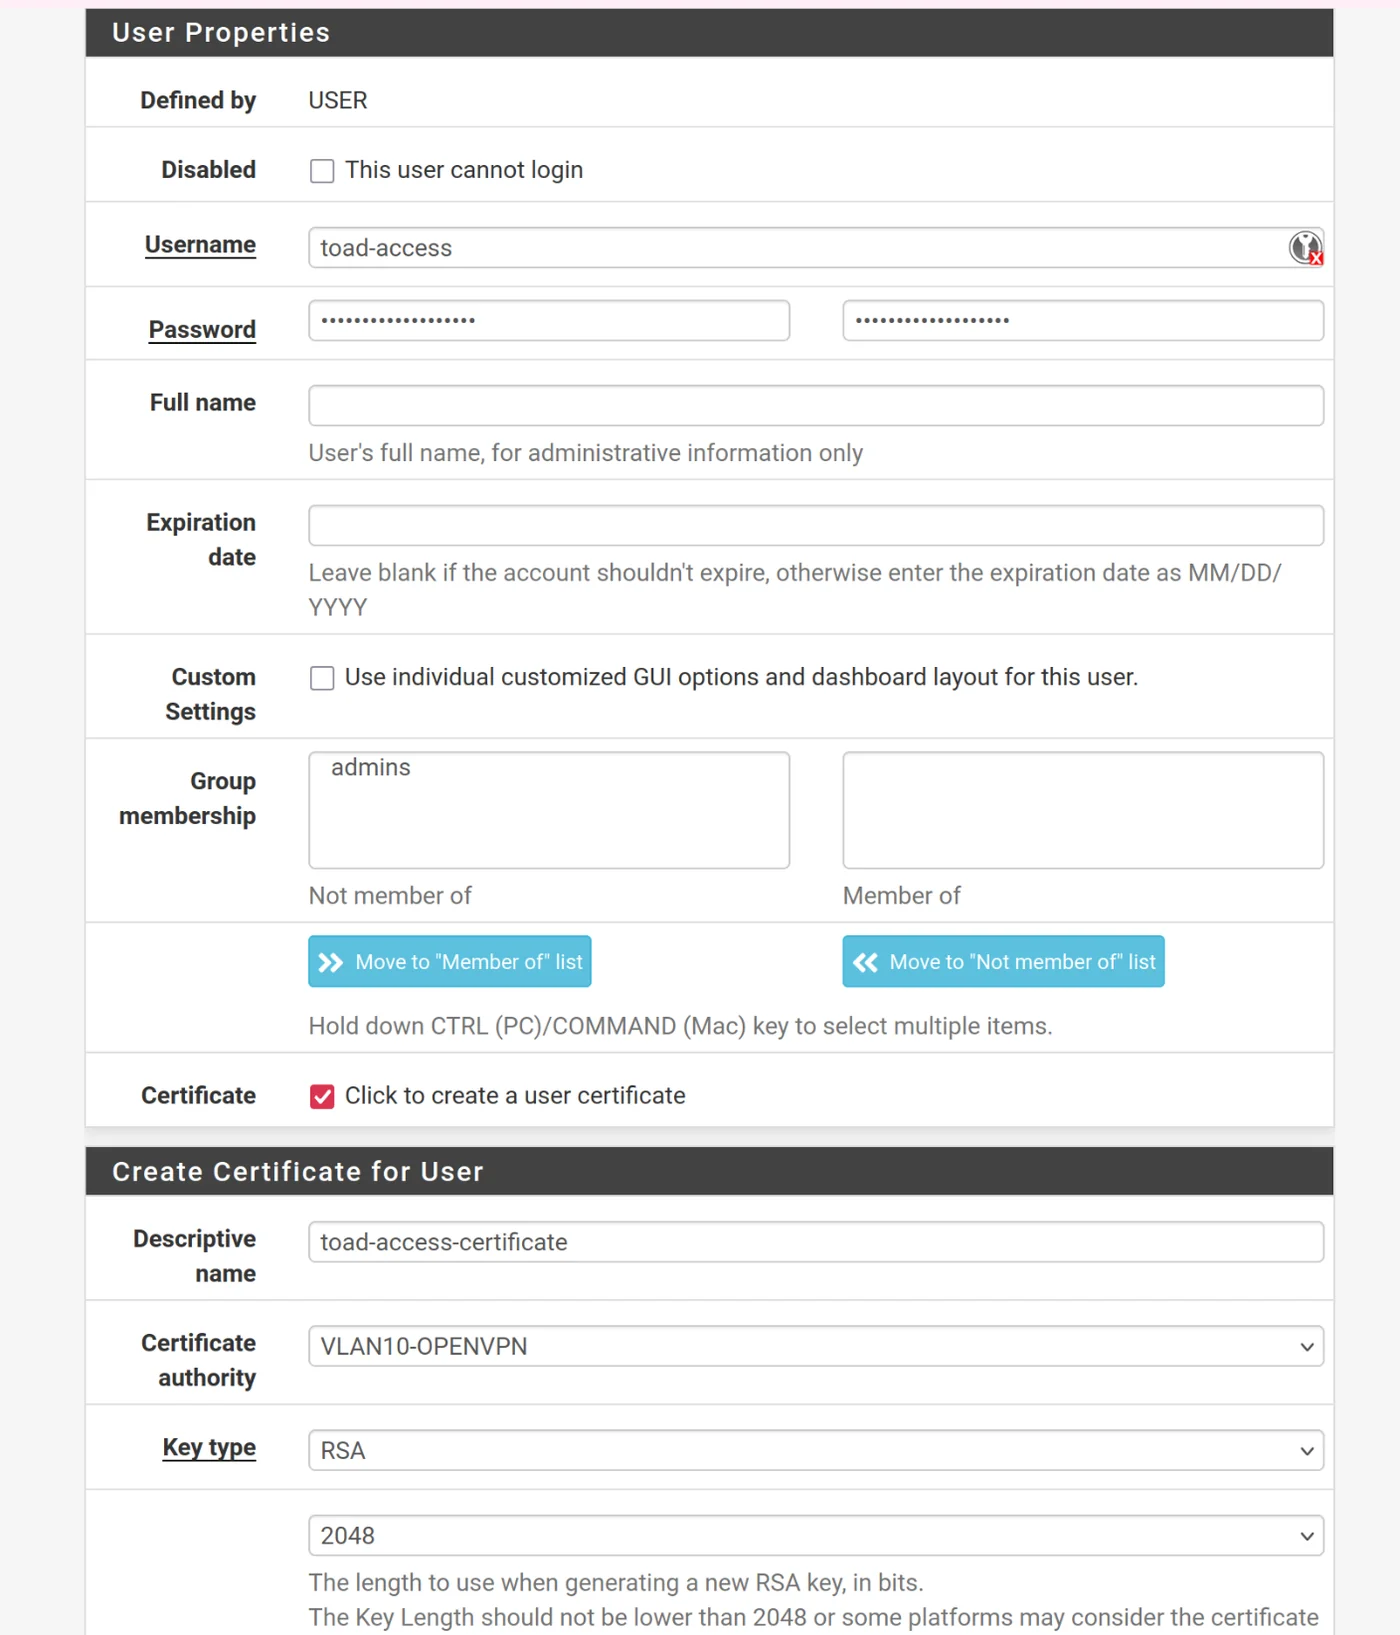Screen dimensions: 1400x1635
Task: Click the toad-access-certificate Descriptive name field
Action: [x=815, y=1241]
